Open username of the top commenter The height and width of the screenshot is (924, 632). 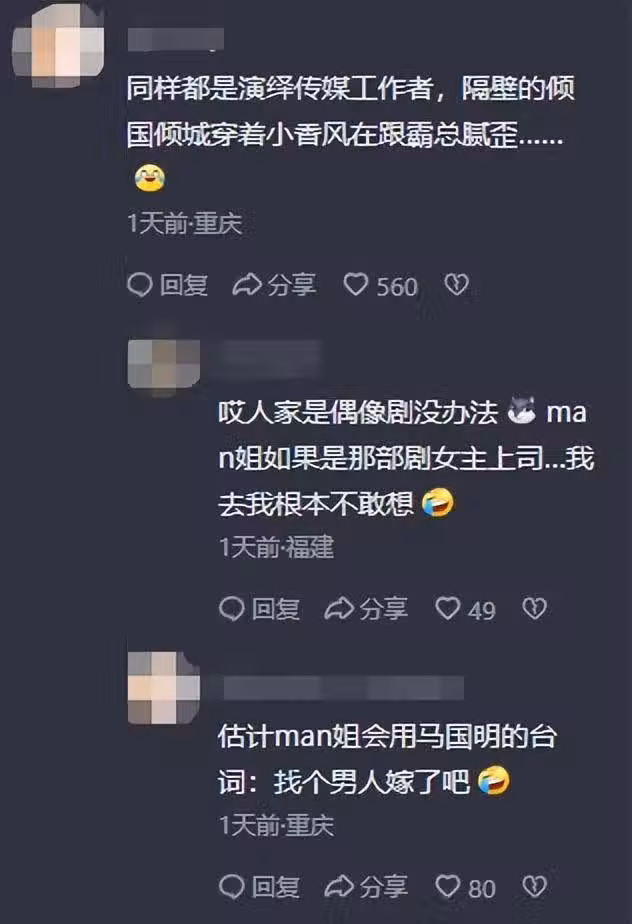pyautogui.click(x=176, y=39)
